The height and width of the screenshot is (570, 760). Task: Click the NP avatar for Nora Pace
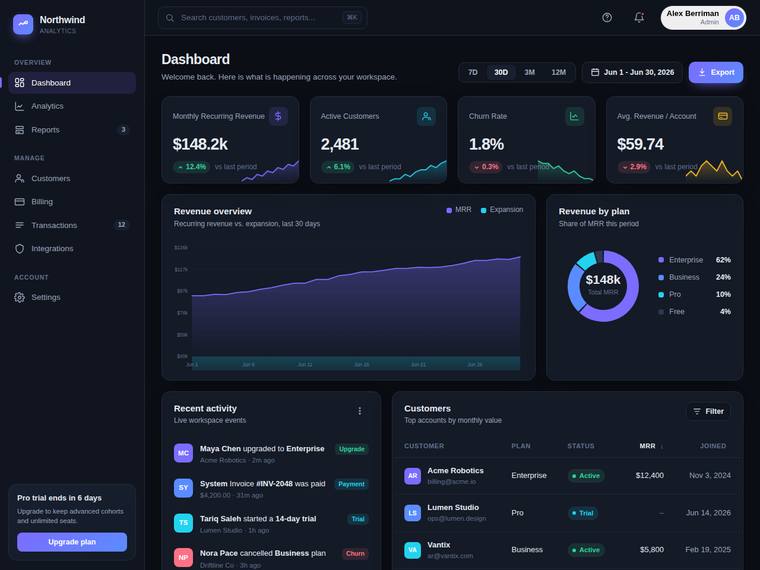tap(183, 557)
